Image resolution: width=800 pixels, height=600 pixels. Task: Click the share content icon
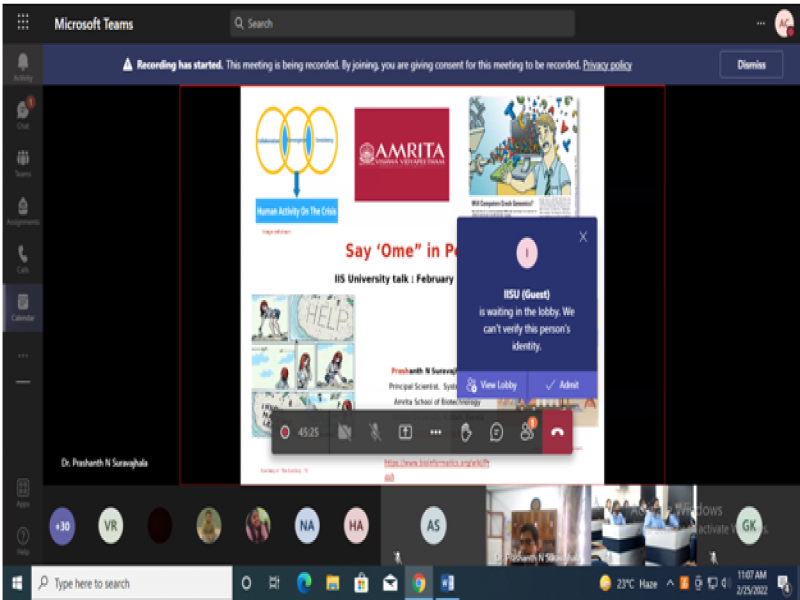click(x=405, y=432)
